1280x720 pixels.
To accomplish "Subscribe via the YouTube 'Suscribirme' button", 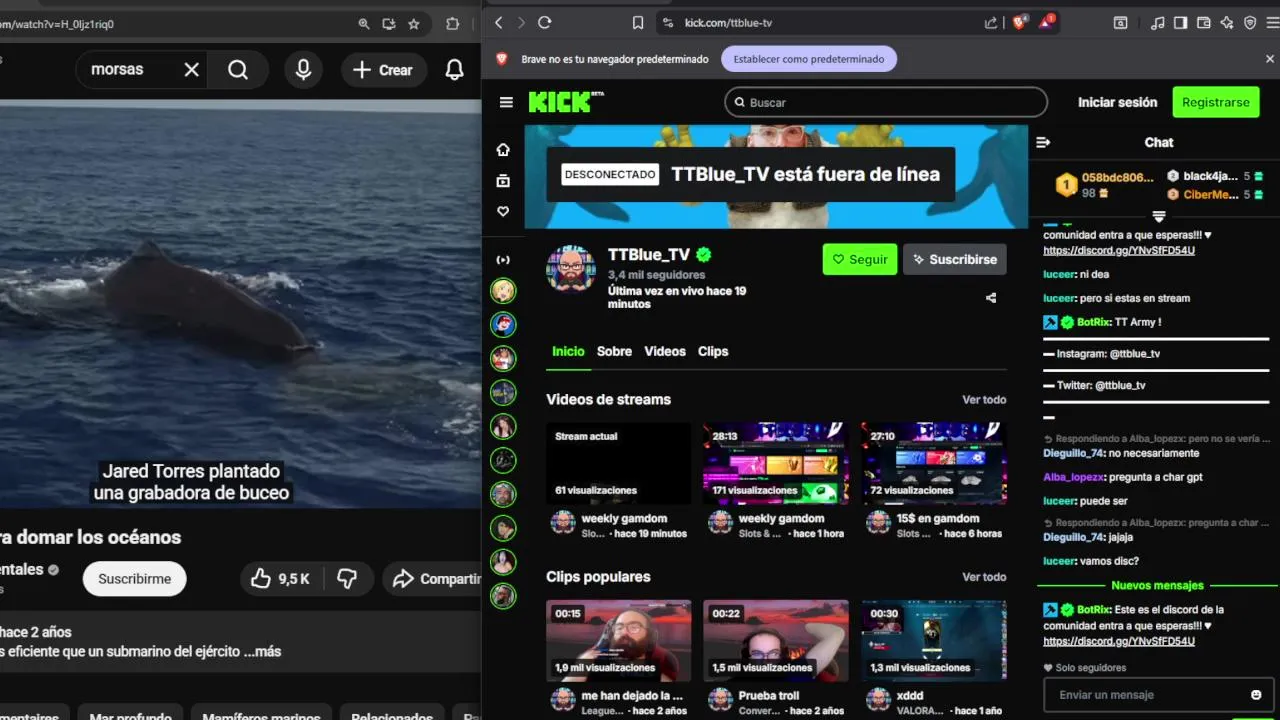I will [134, 578].
